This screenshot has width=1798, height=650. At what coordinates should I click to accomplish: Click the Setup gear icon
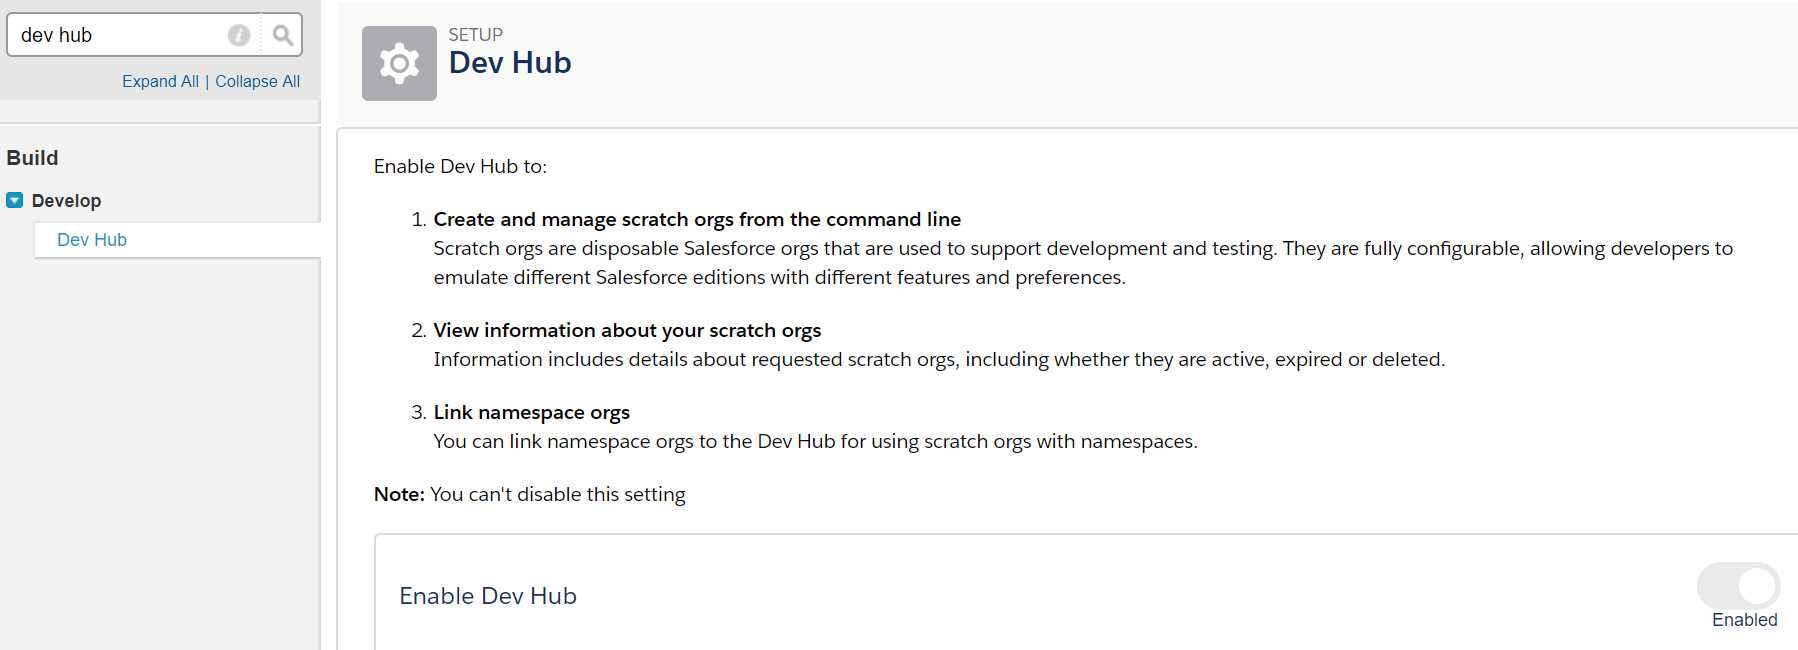(399, 63)
